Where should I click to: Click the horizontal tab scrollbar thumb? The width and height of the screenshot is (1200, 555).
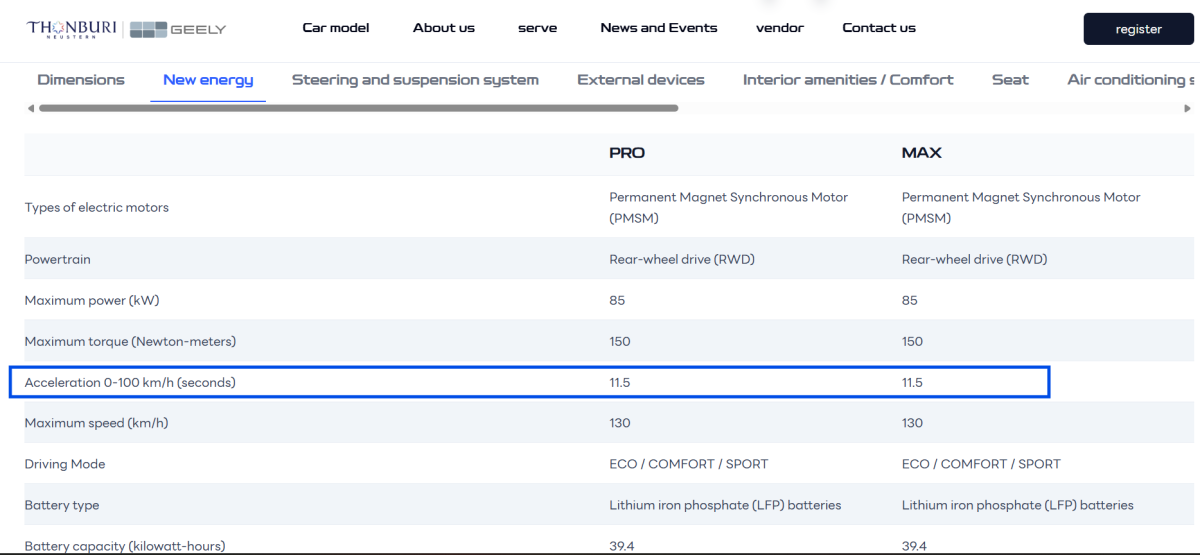358,108
